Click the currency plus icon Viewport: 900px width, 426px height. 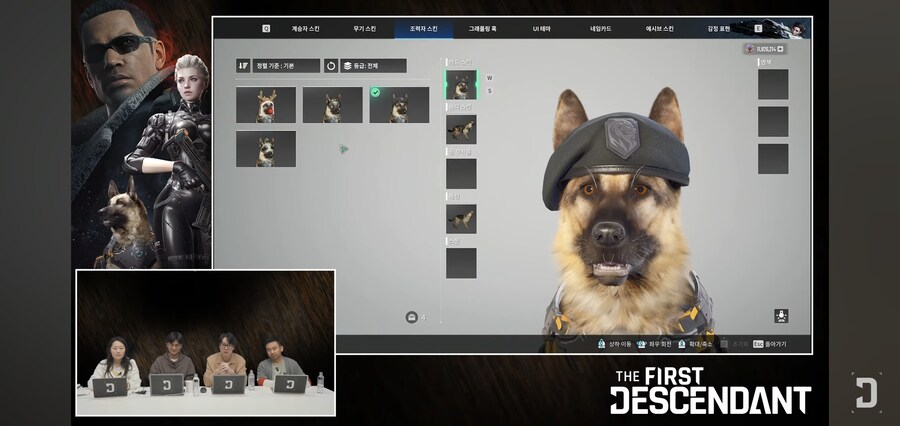tap(781, 48)
